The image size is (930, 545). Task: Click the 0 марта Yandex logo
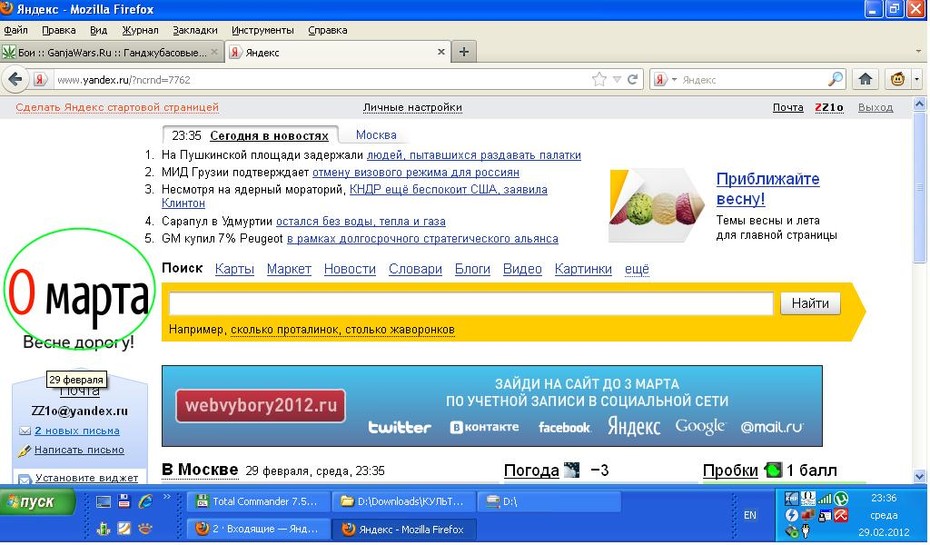click(79, 297)
